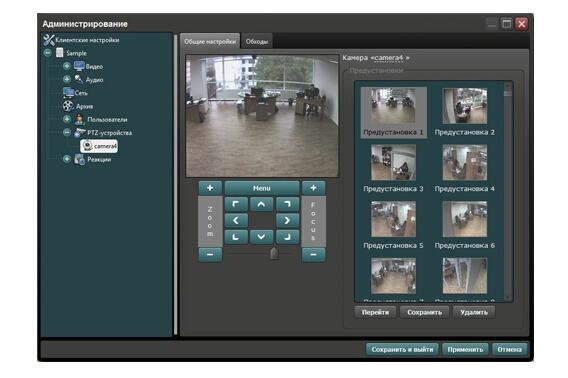Click the Перейти preset button

(x=375, y=312)
